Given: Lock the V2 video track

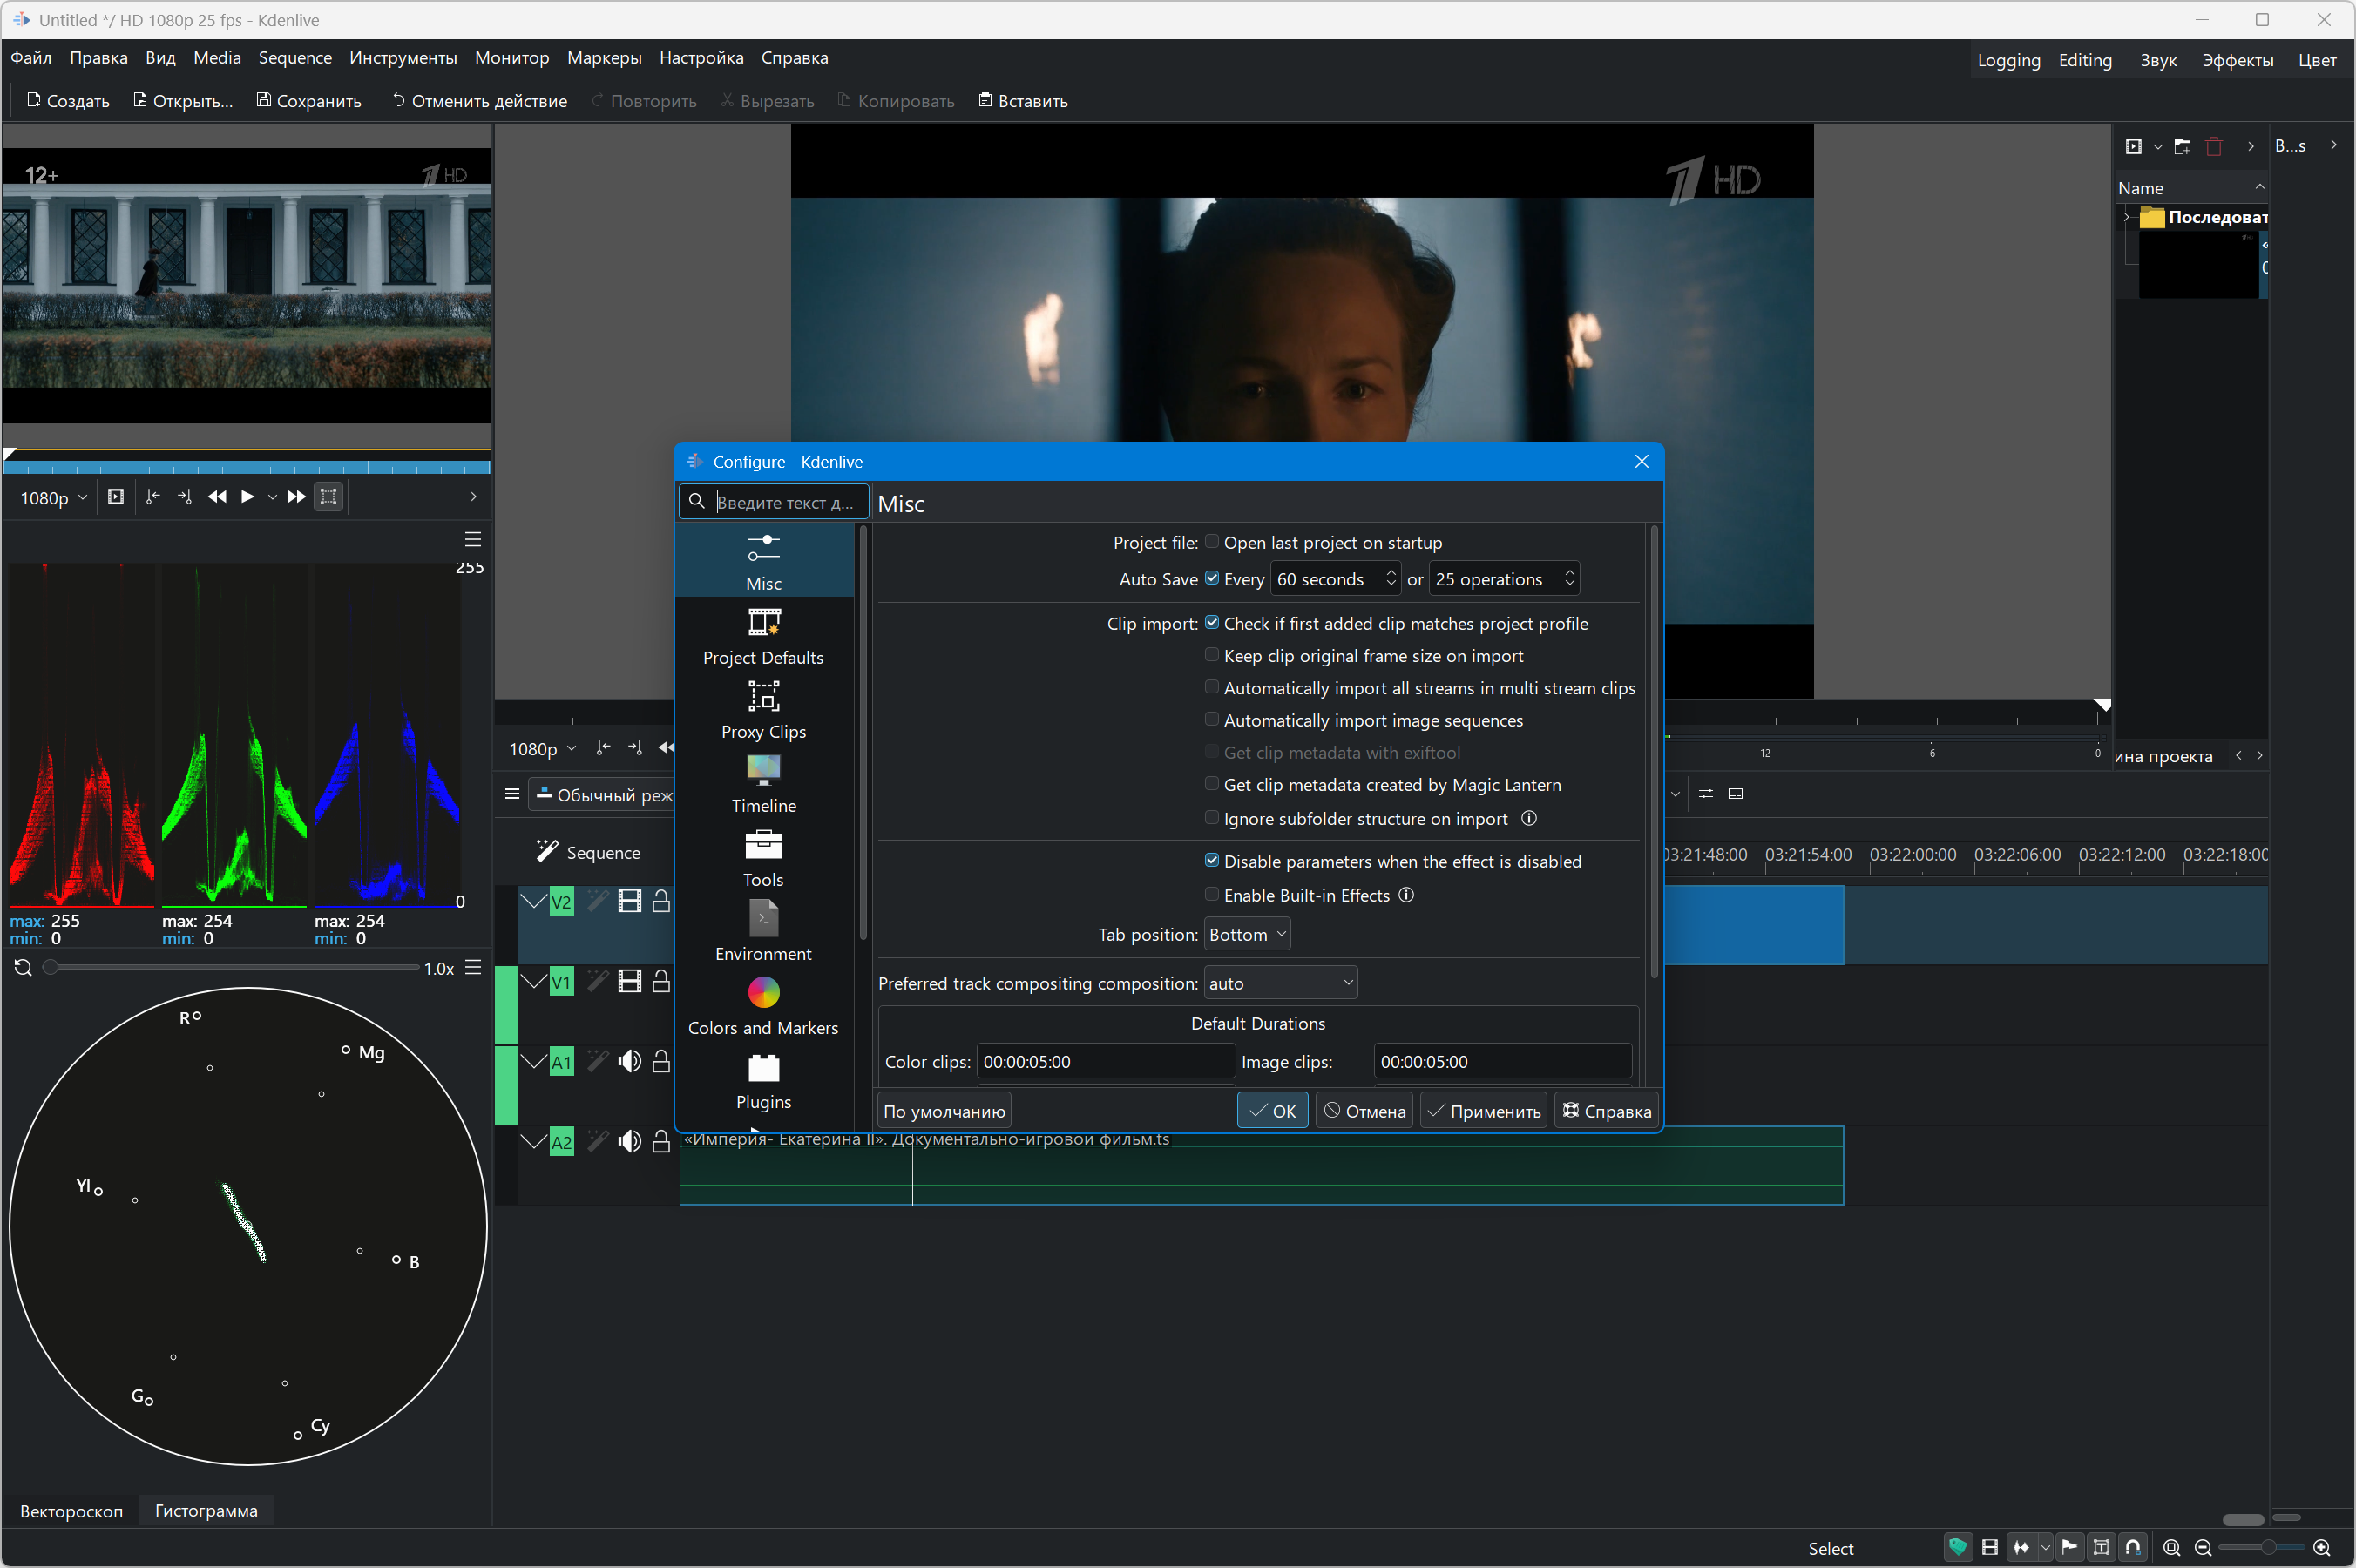Looking at the screenshot, I should [661, 901].
